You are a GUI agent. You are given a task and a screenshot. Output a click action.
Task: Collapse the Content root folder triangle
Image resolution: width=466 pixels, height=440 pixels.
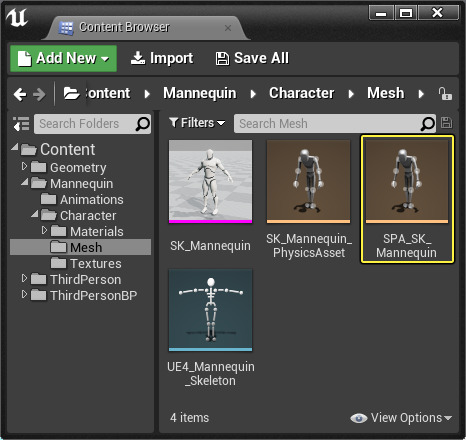(15, 147)
